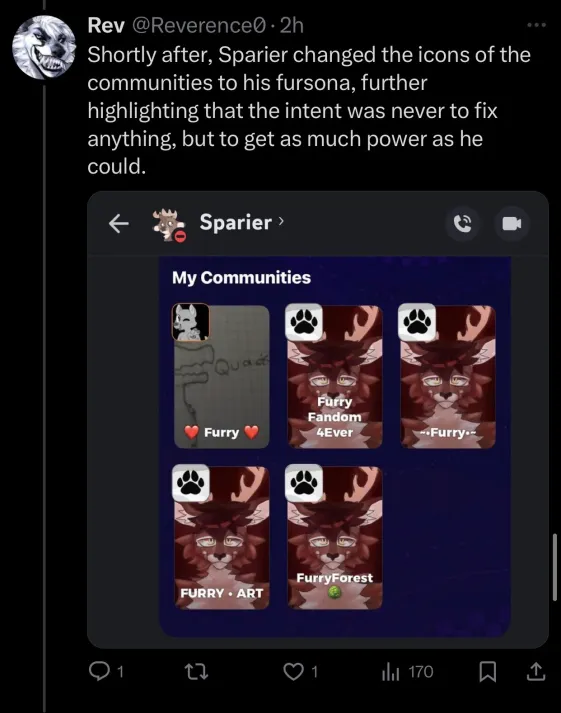
Task: Open the Furry hearts community card
Action: click(x=221, y=377)
